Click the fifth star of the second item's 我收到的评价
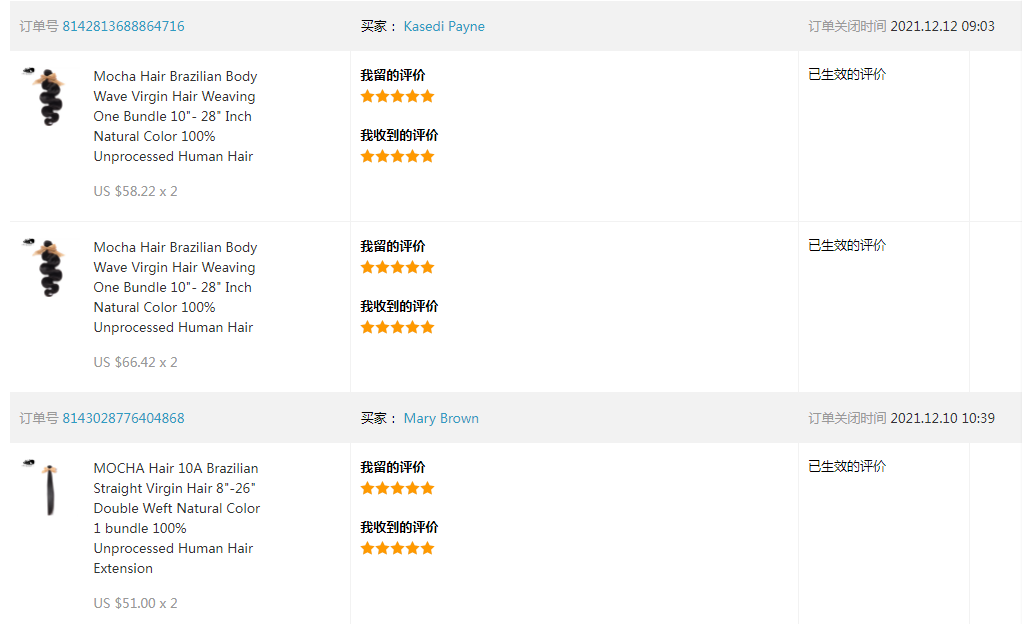Screen dimensions: 1022x624 click(428, 326)
